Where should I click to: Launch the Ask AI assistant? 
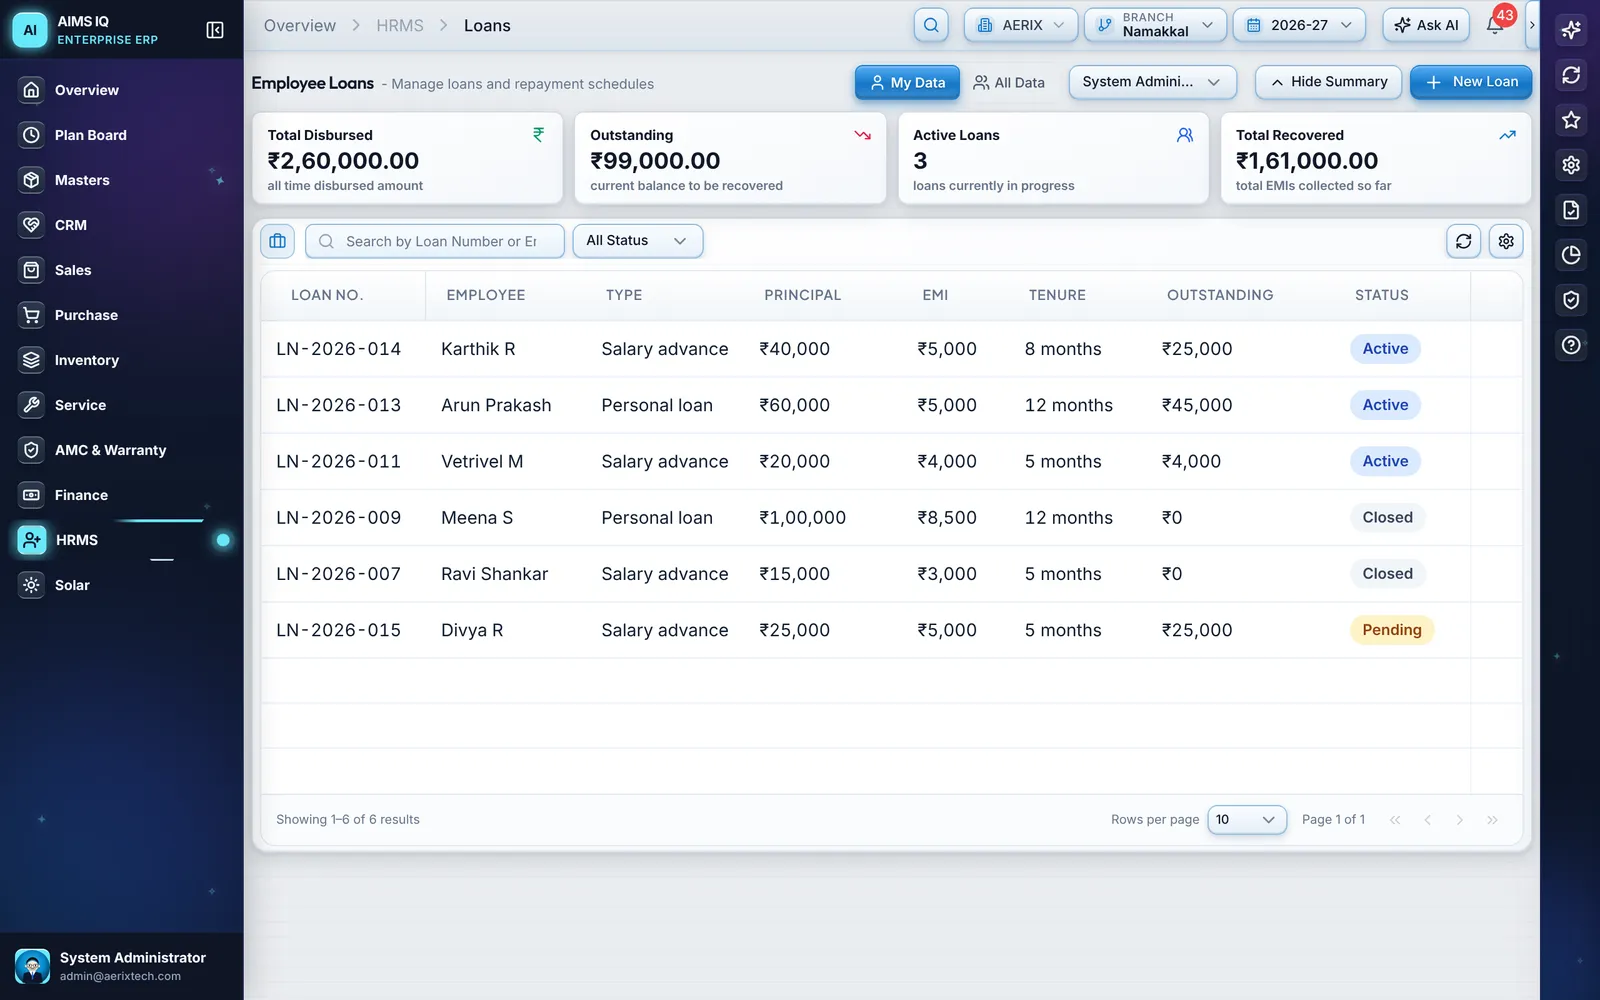coord(1426,25)
